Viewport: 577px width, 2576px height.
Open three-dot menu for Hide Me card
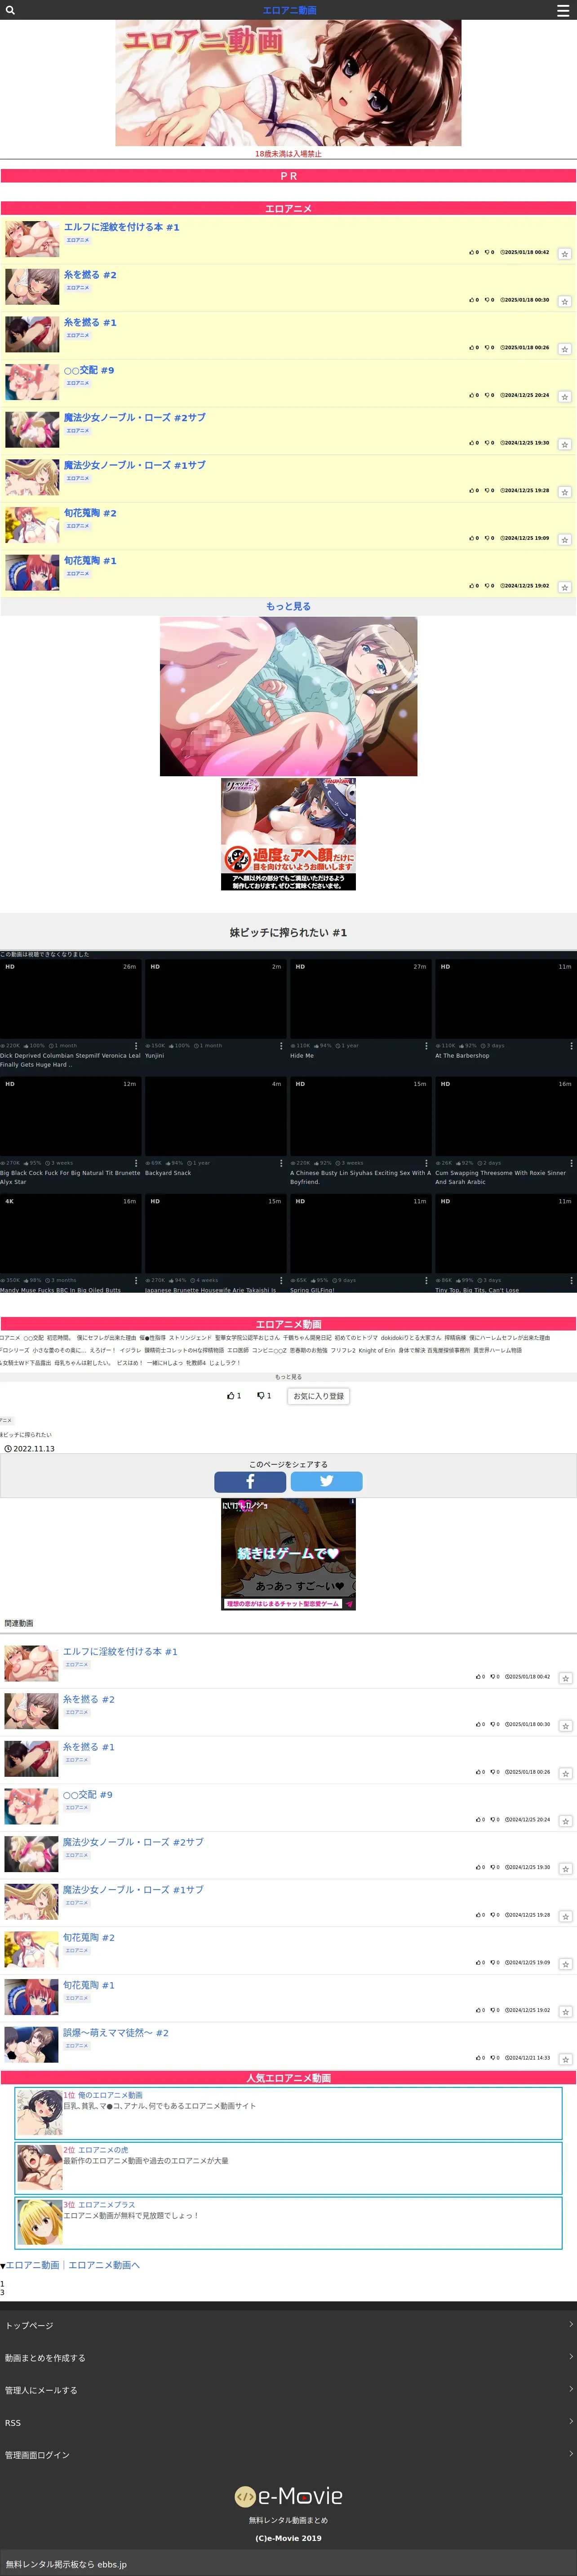(x=426, y=1046)
